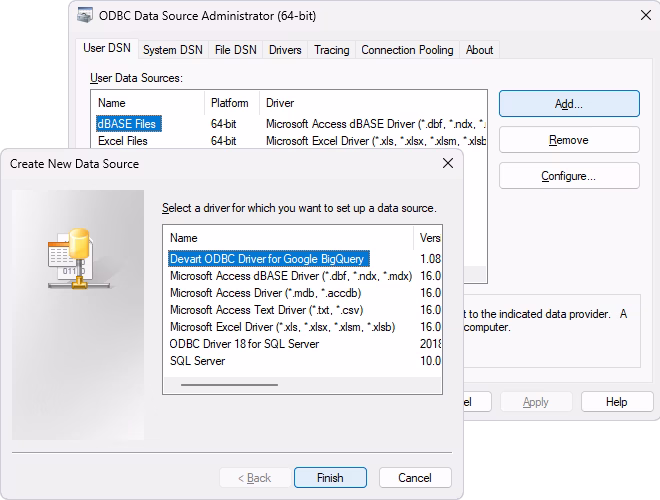Switch to the User DSN tab
This screenshot has width=660, height=500.
107,48
